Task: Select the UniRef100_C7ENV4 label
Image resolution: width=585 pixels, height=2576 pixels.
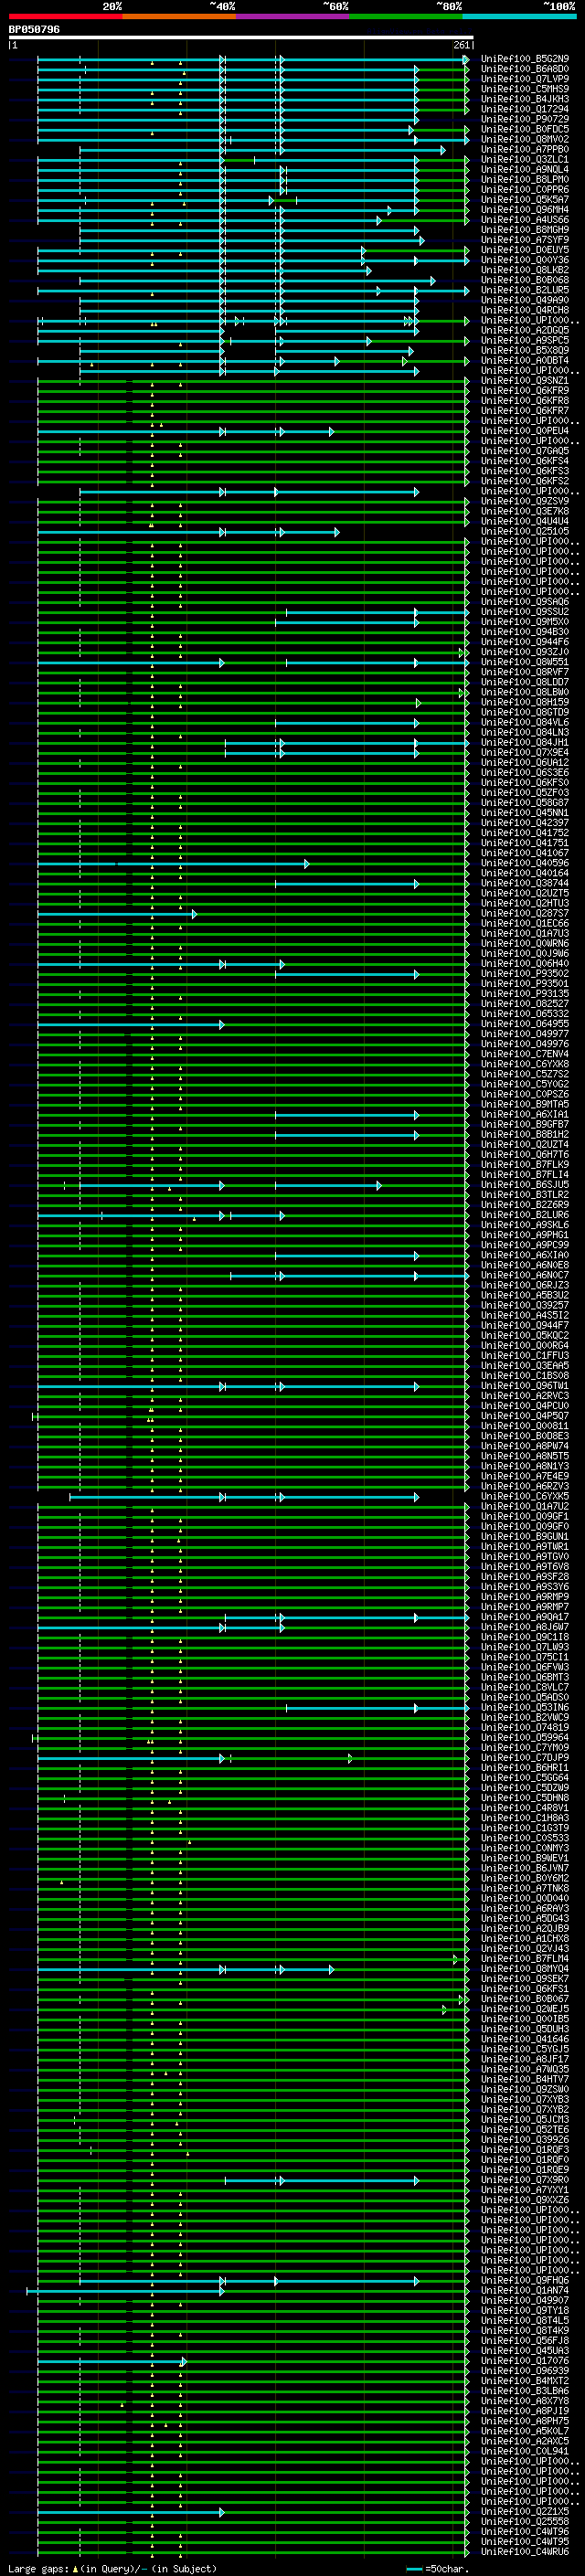Action: click(x=525, y=1053)
